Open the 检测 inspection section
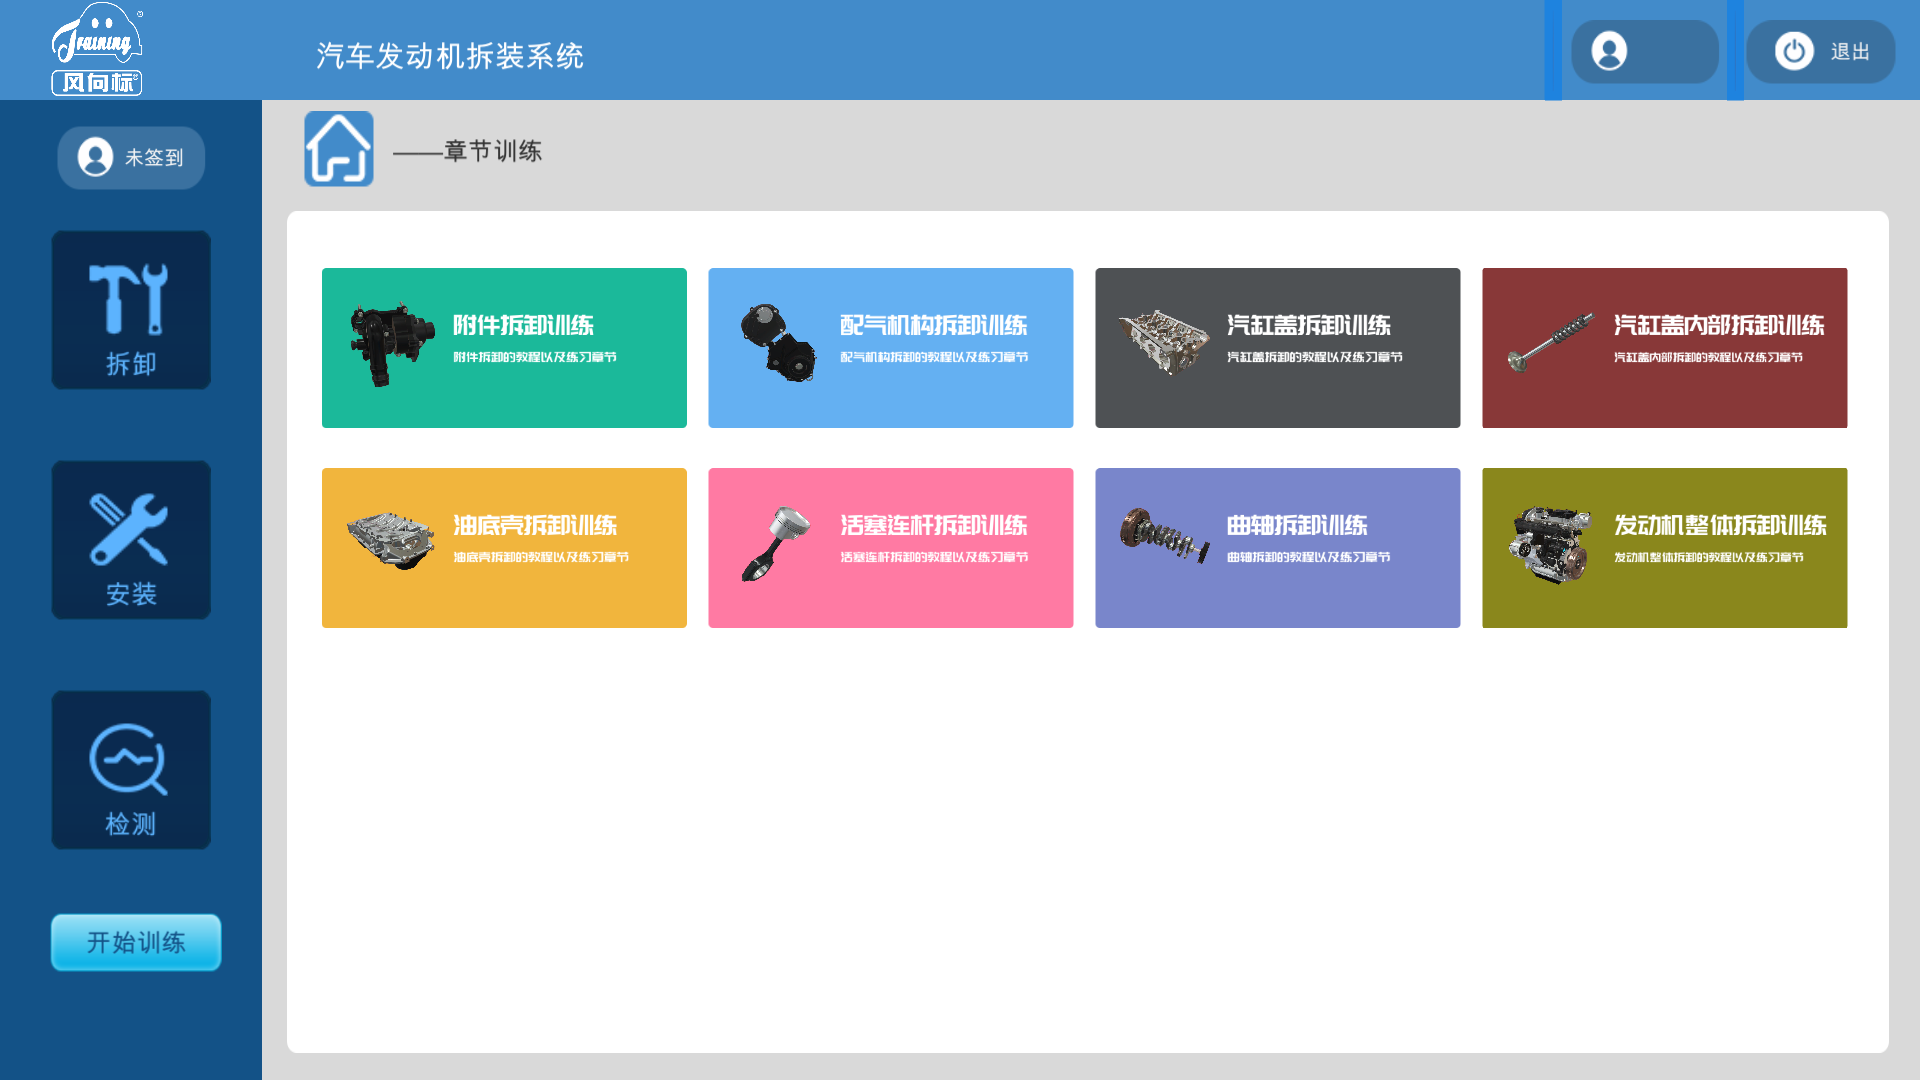 pos(131,770)
